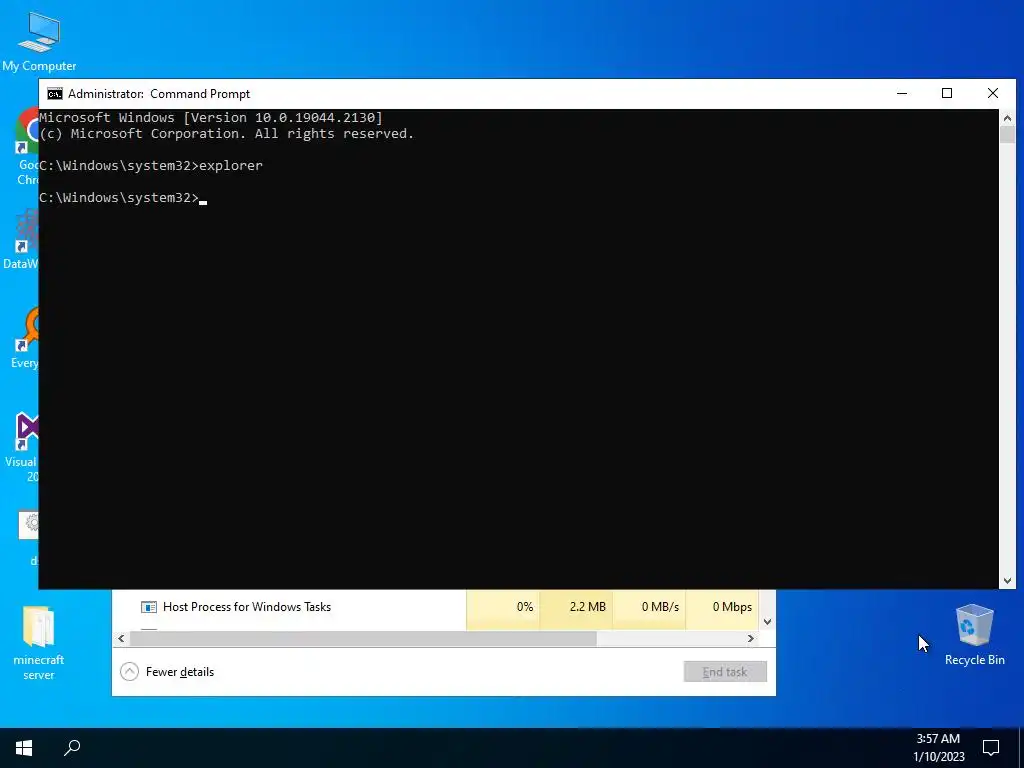Collapse Task Manager with Fewer details
Image resolution: width=1024 pixels, height=768 pixels.
[167, 671]
